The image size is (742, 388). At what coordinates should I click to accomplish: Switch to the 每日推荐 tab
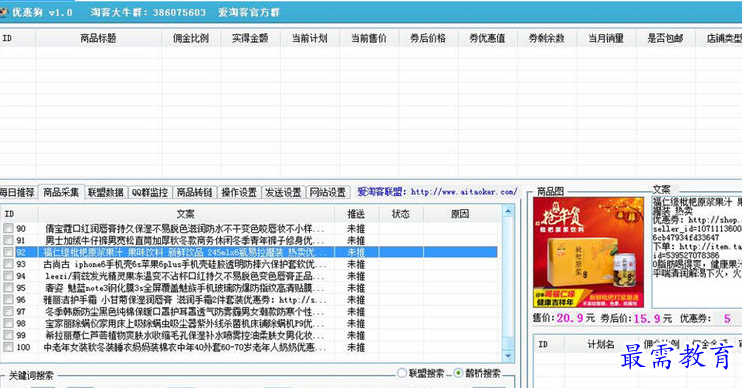tap(18, 192)
